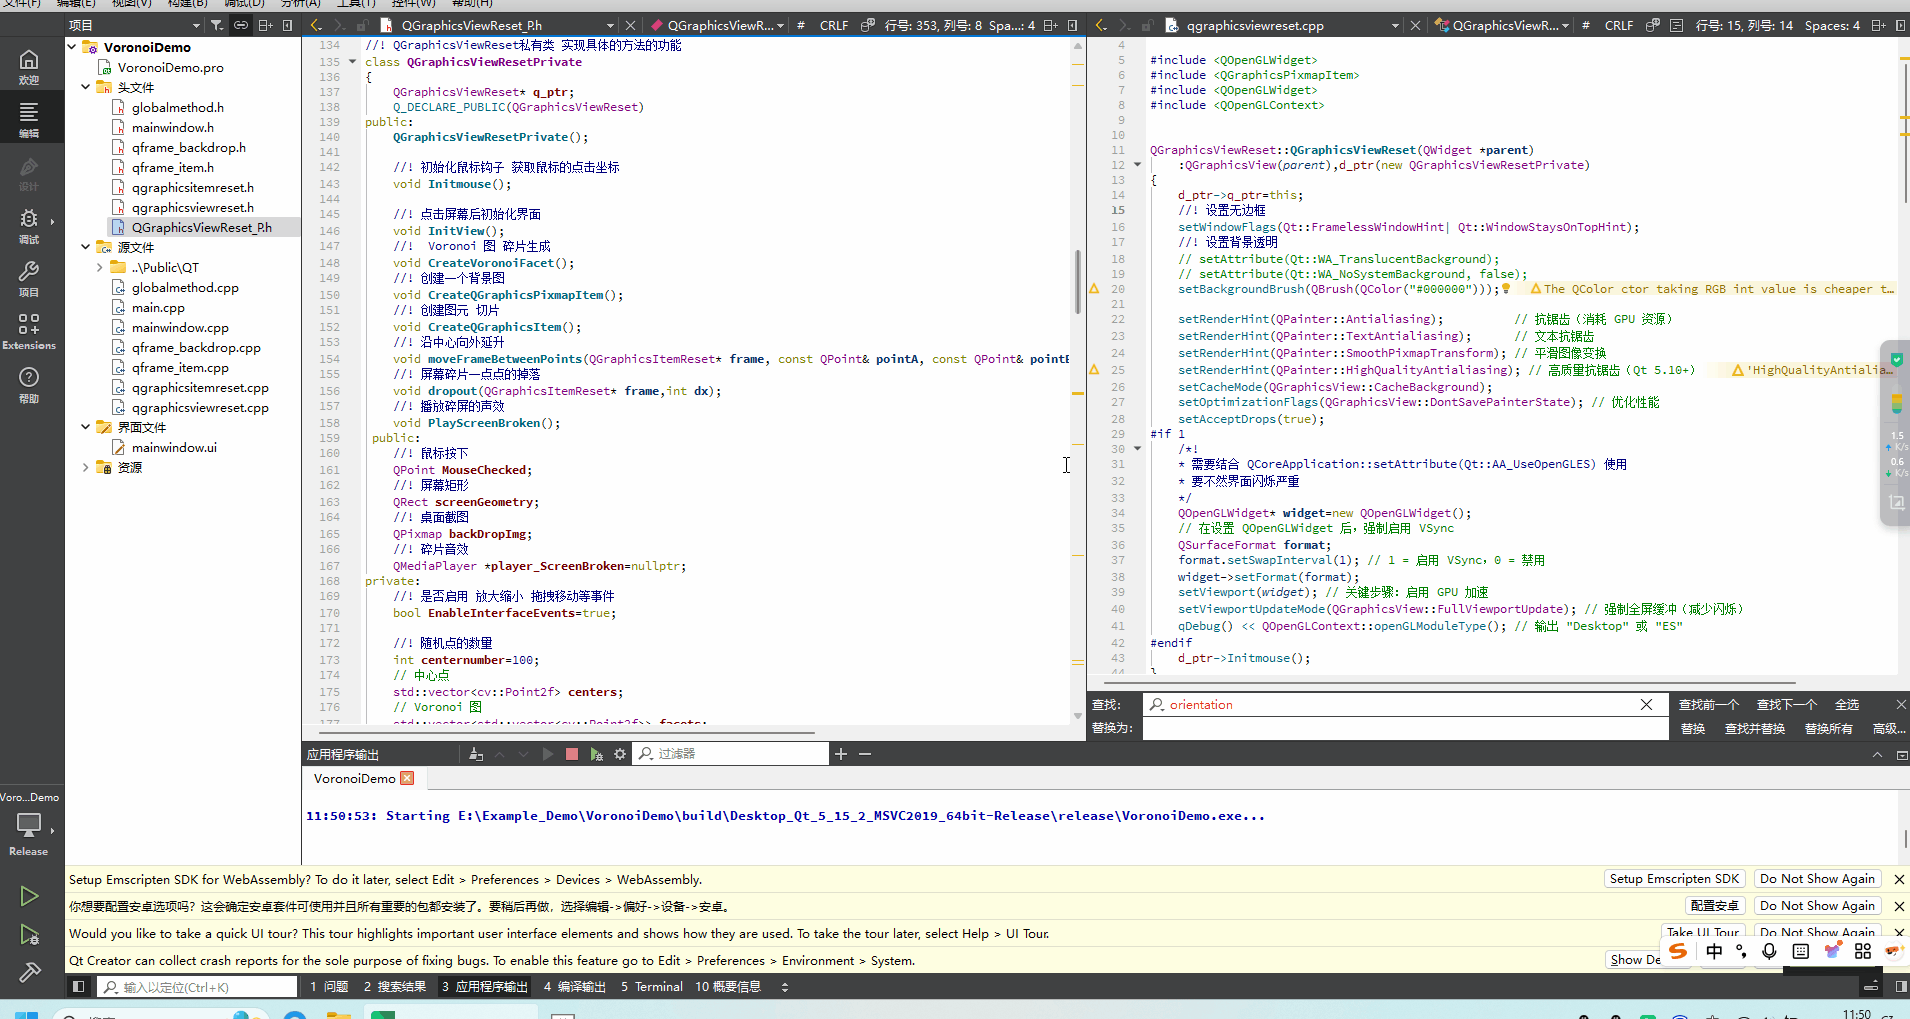Collapse the 头文件 headers folder
Image resolution: width=1910 pixels, height=1019 pixels.
coord(86,87)
